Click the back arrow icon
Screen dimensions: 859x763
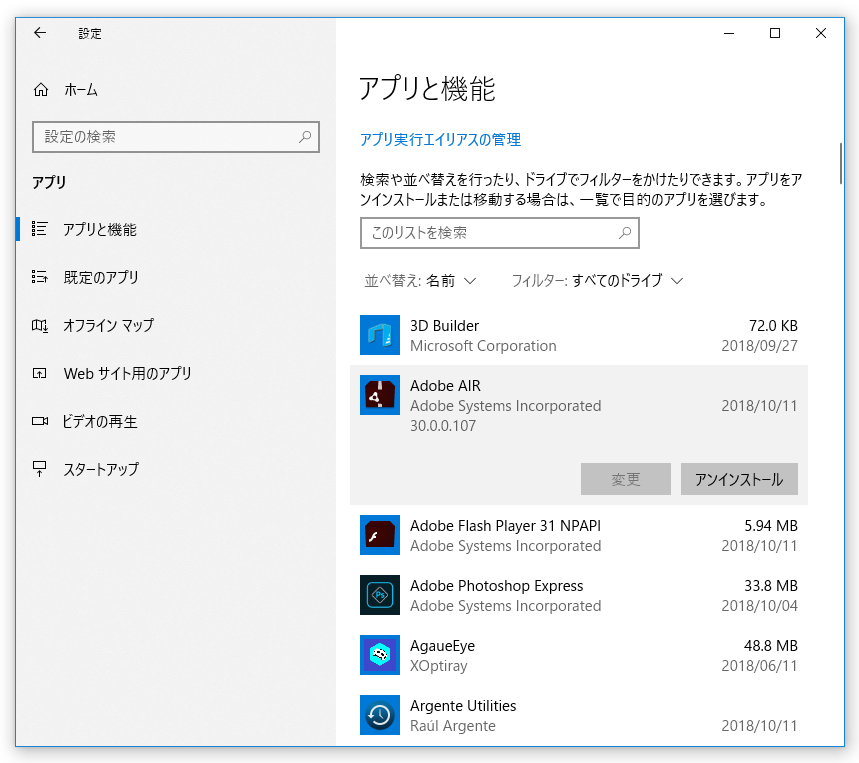(40, 33)
